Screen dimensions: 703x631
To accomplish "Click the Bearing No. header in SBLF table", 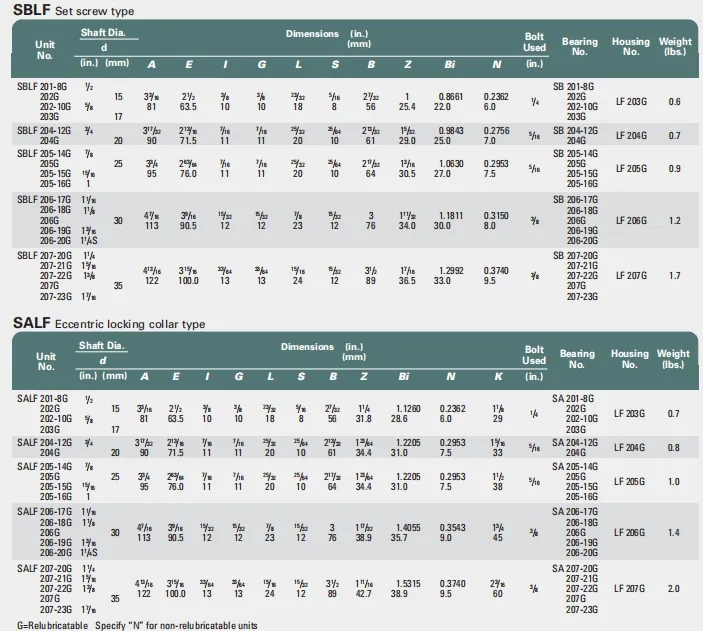I will [x=580, y=48].
